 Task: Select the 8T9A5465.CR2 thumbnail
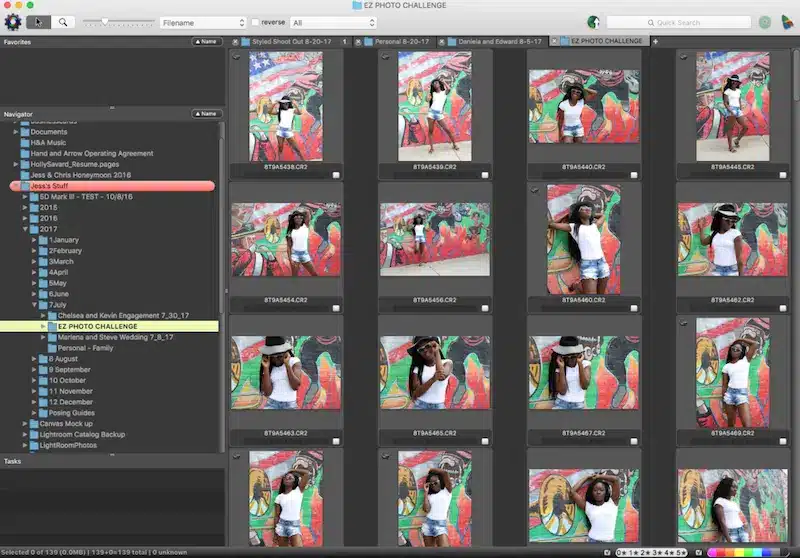(x=435, y=373)
